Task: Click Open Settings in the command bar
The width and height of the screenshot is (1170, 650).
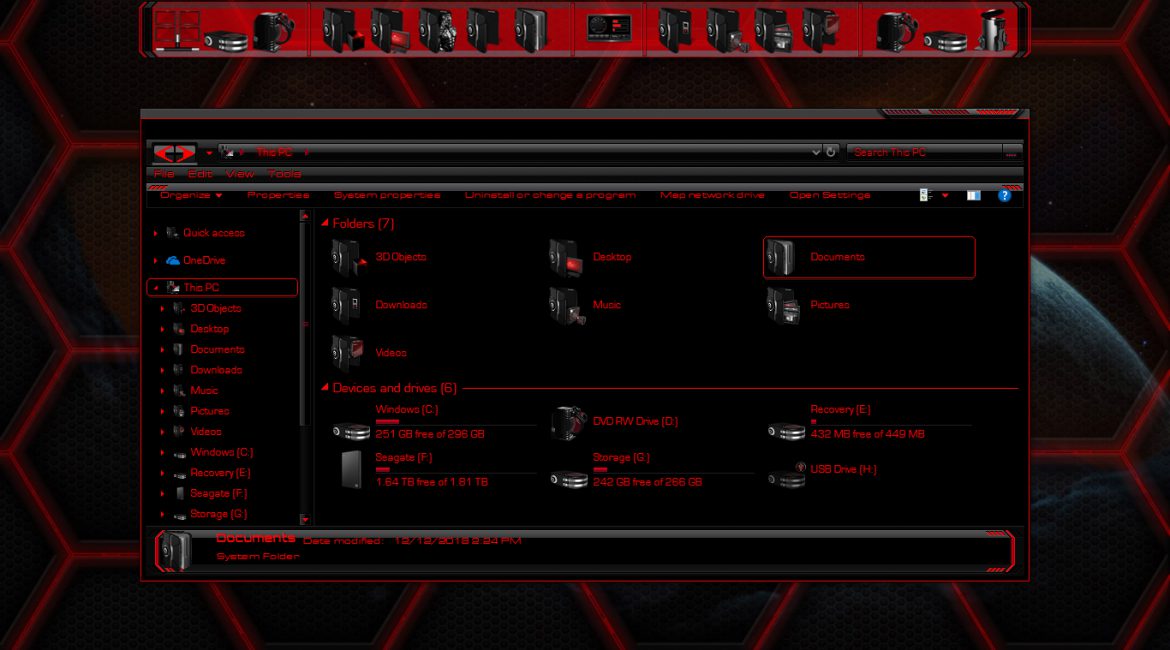Action: click(x=830, y=195)
